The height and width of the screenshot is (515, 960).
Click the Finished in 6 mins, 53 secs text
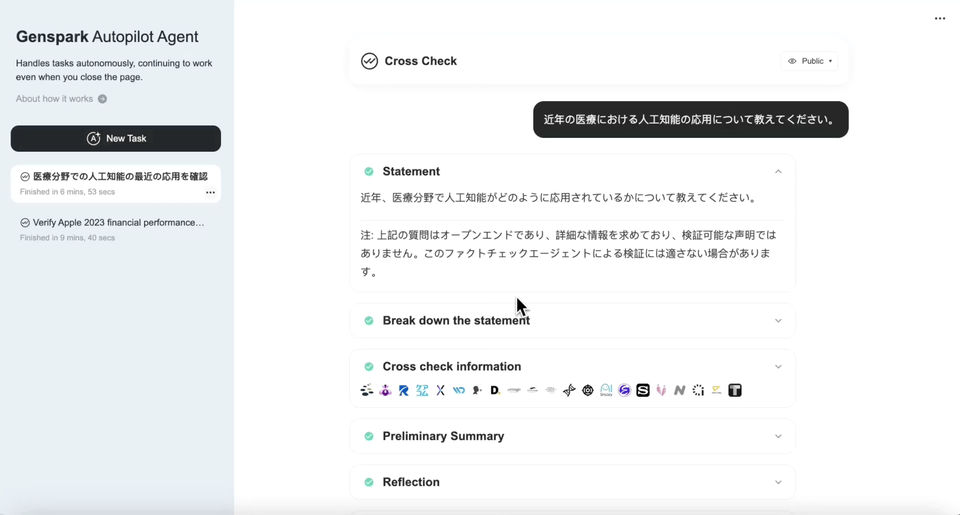click(67, 192)
